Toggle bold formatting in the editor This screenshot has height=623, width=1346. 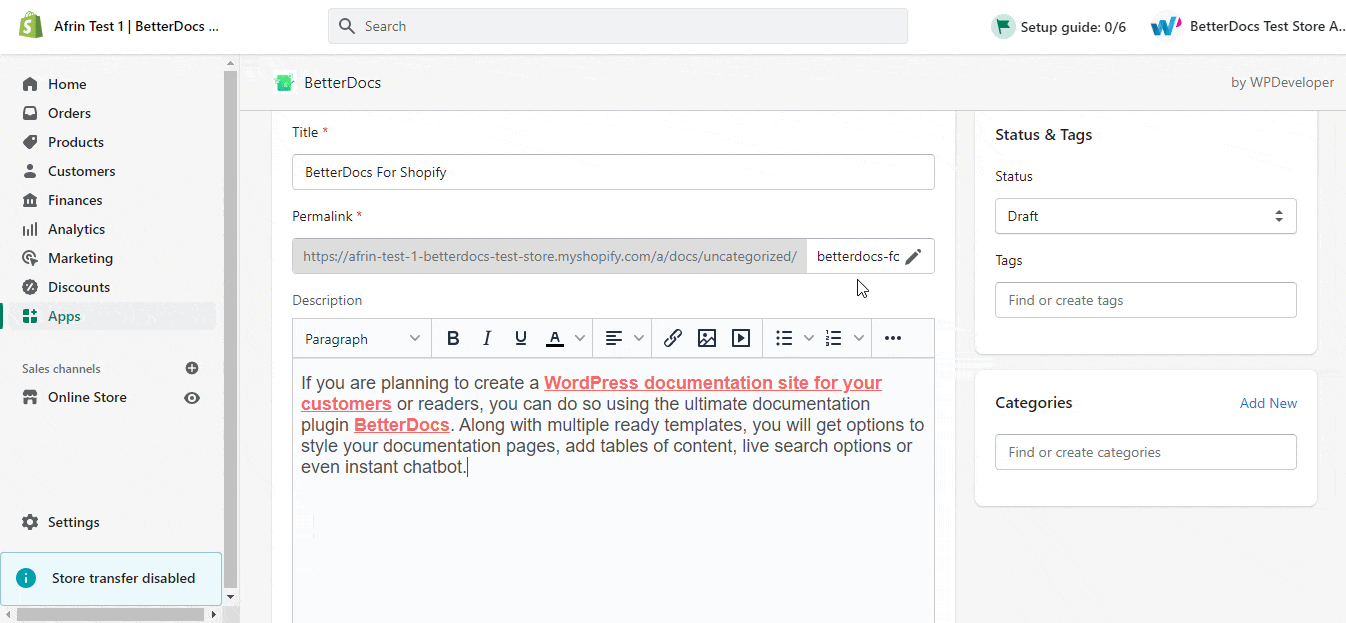point(453,337)
